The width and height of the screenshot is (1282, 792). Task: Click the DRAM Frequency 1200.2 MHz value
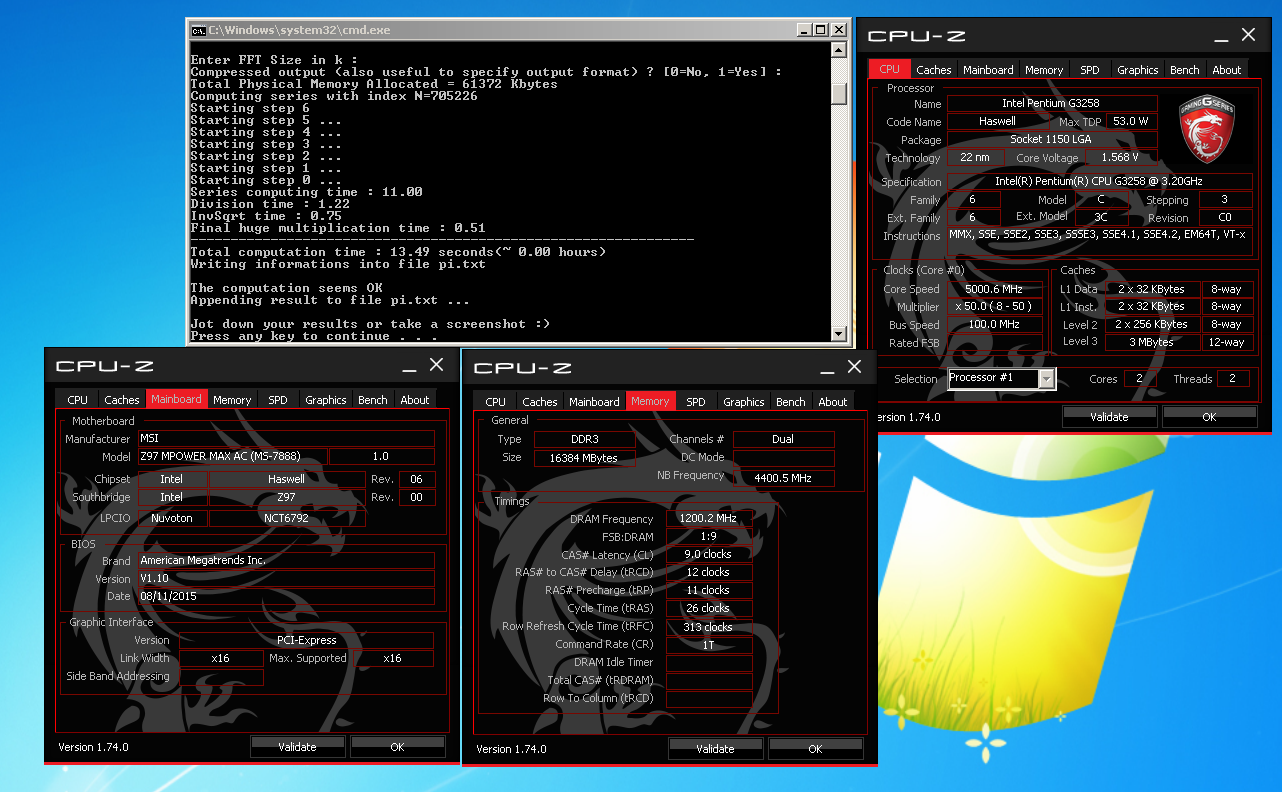pyautogui.click(x=709, y=519)
